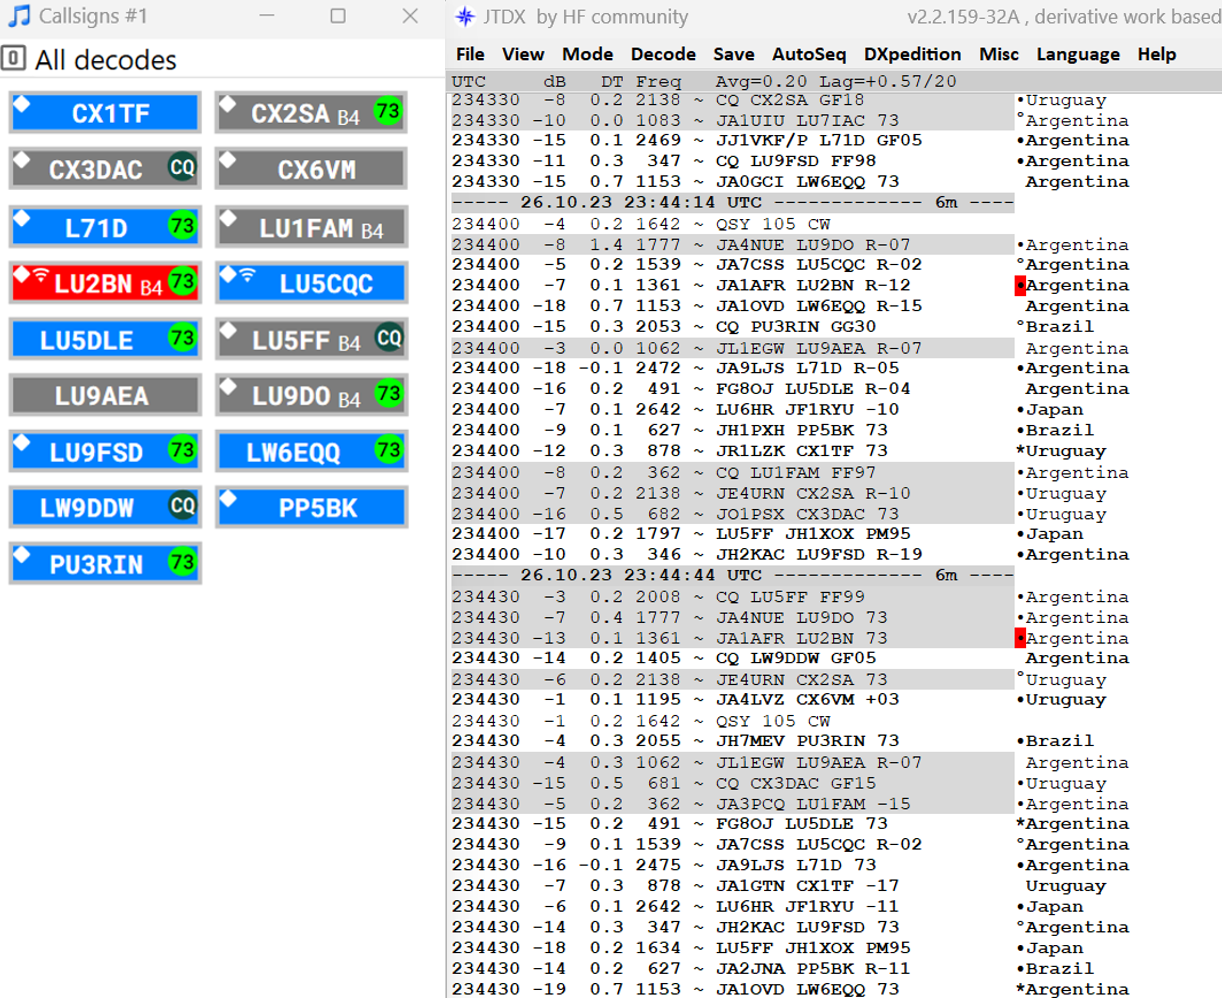Screen dimensions: 1222x1002
Task: Open the Decode menu
Action: [663, 54]
